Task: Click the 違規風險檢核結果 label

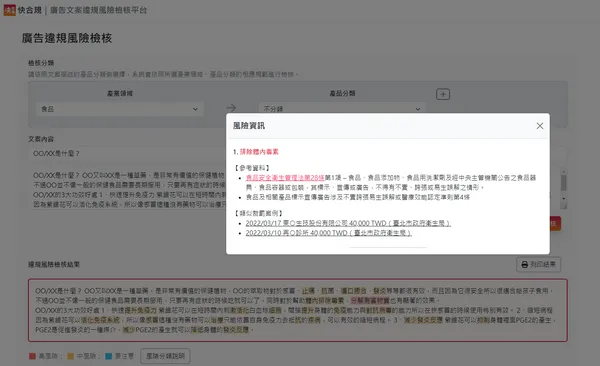Action: (54, 265)
